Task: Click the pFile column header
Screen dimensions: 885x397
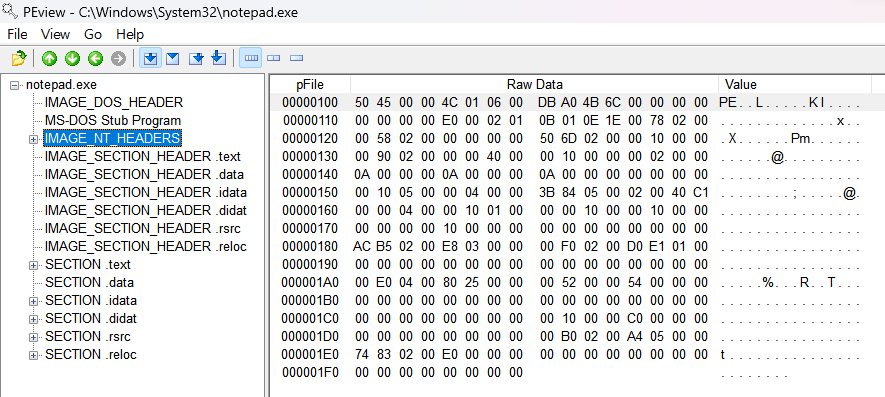Action: click(x=310, y=85)
